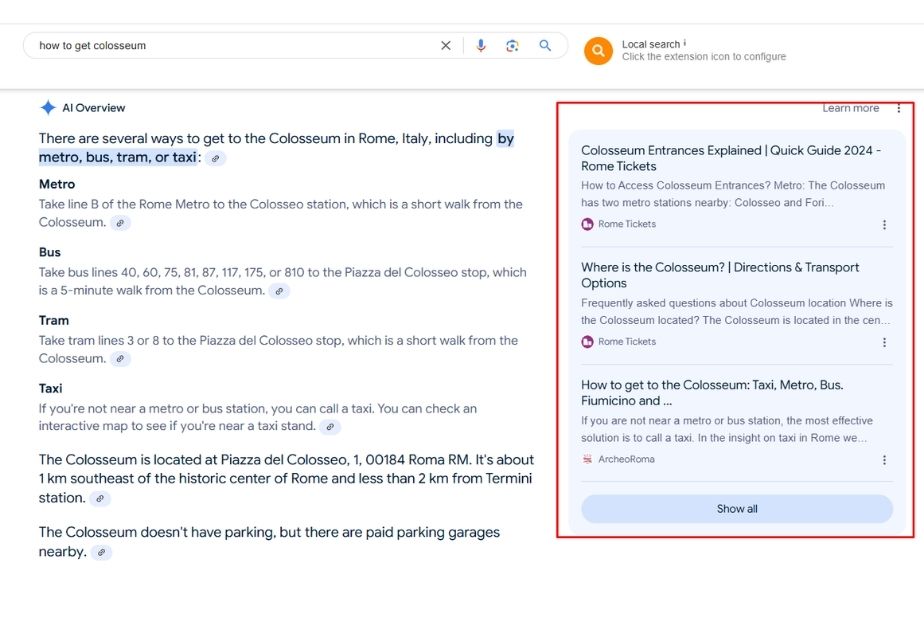Click the Learn more link
The image size is (924, 624).
[850, 108]
